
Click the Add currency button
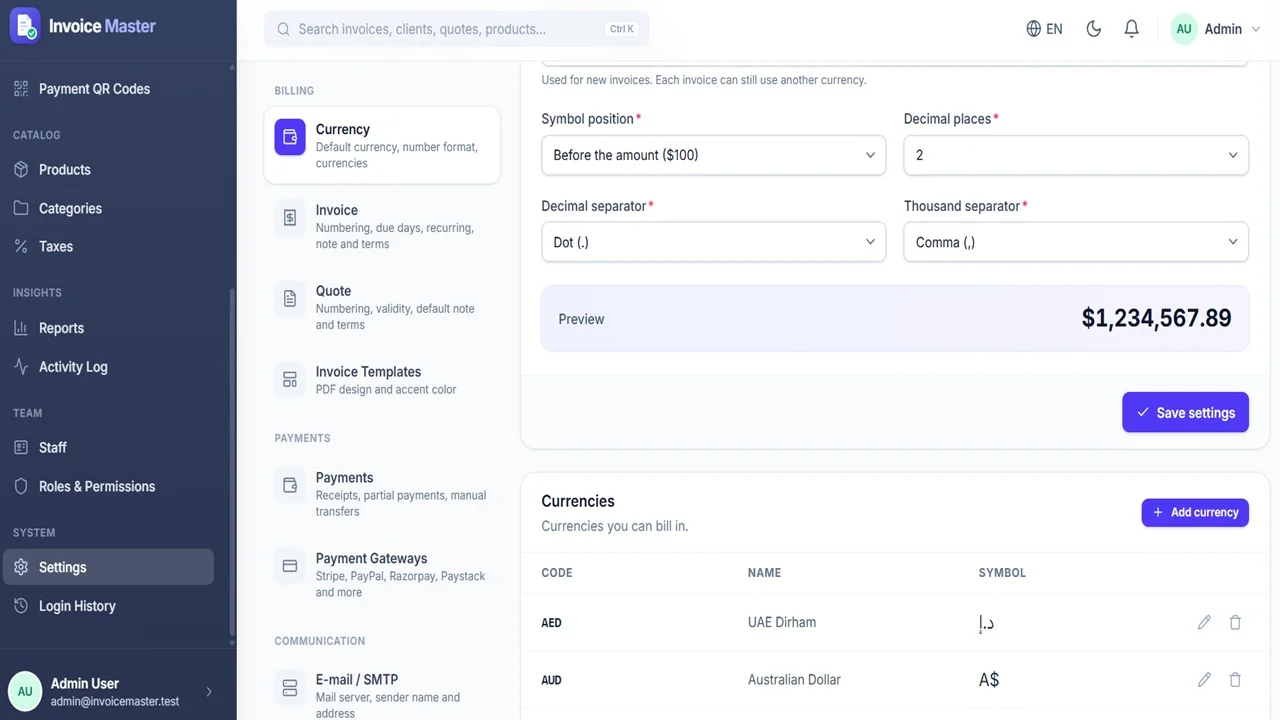(x=1195, y=512)
